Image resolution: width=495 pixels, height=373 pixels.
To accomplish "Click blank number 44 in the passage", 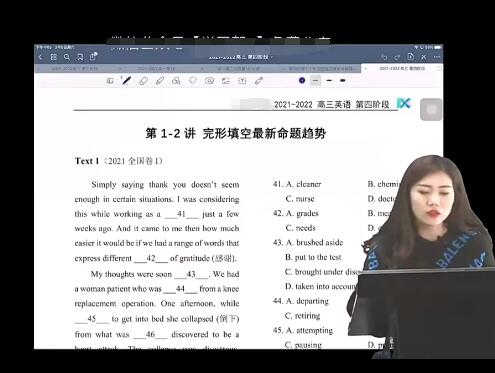I will tap(180, 289).
